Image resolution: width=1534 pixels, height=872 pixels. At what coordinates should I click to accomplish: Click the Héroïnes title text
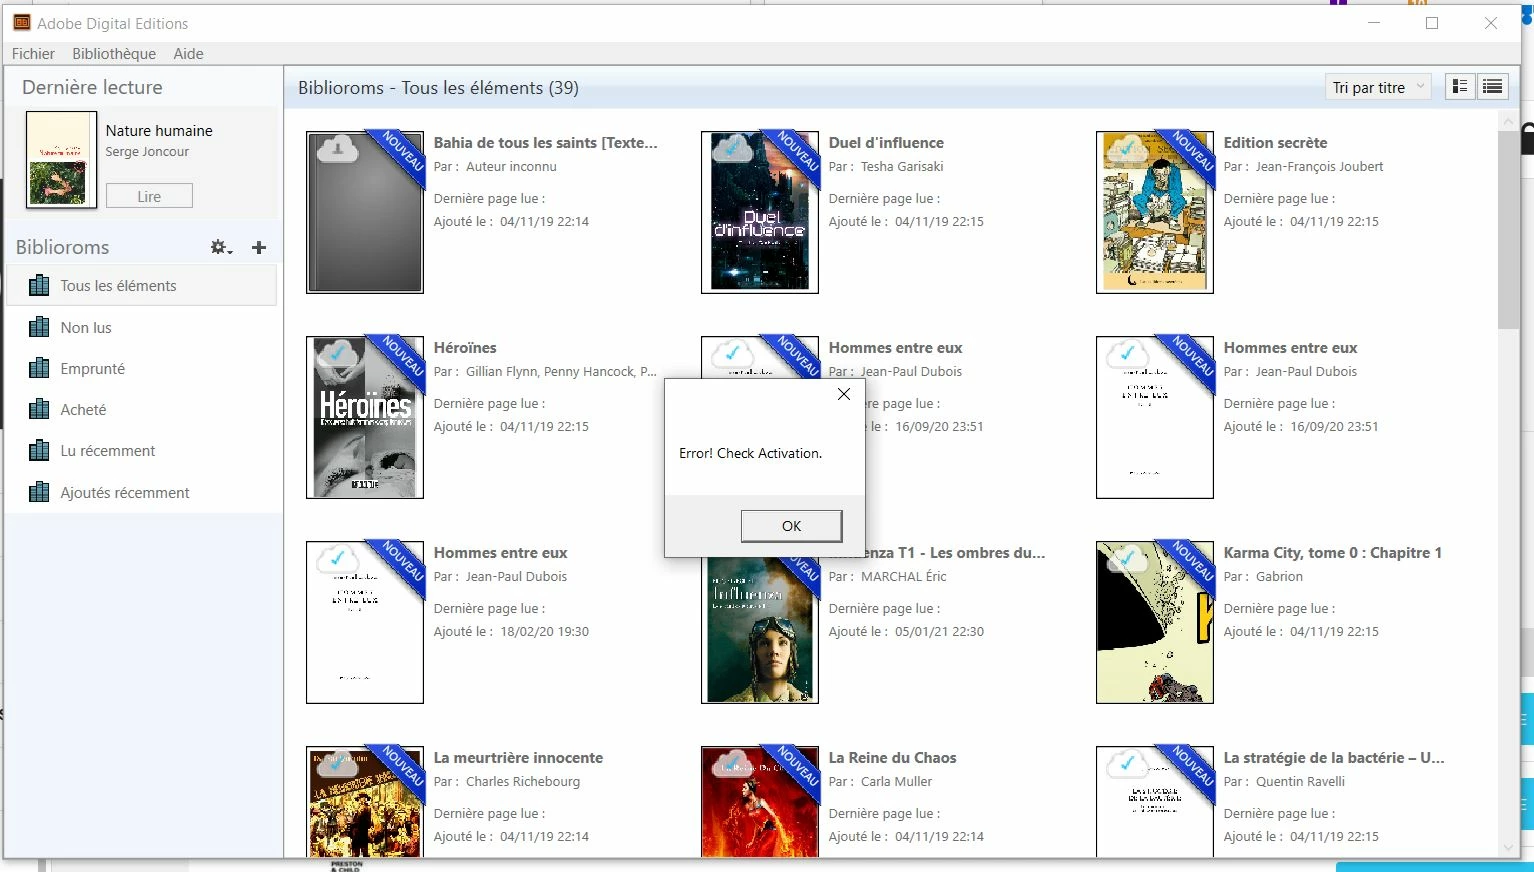pyautogui.click(x=465, y=348)
